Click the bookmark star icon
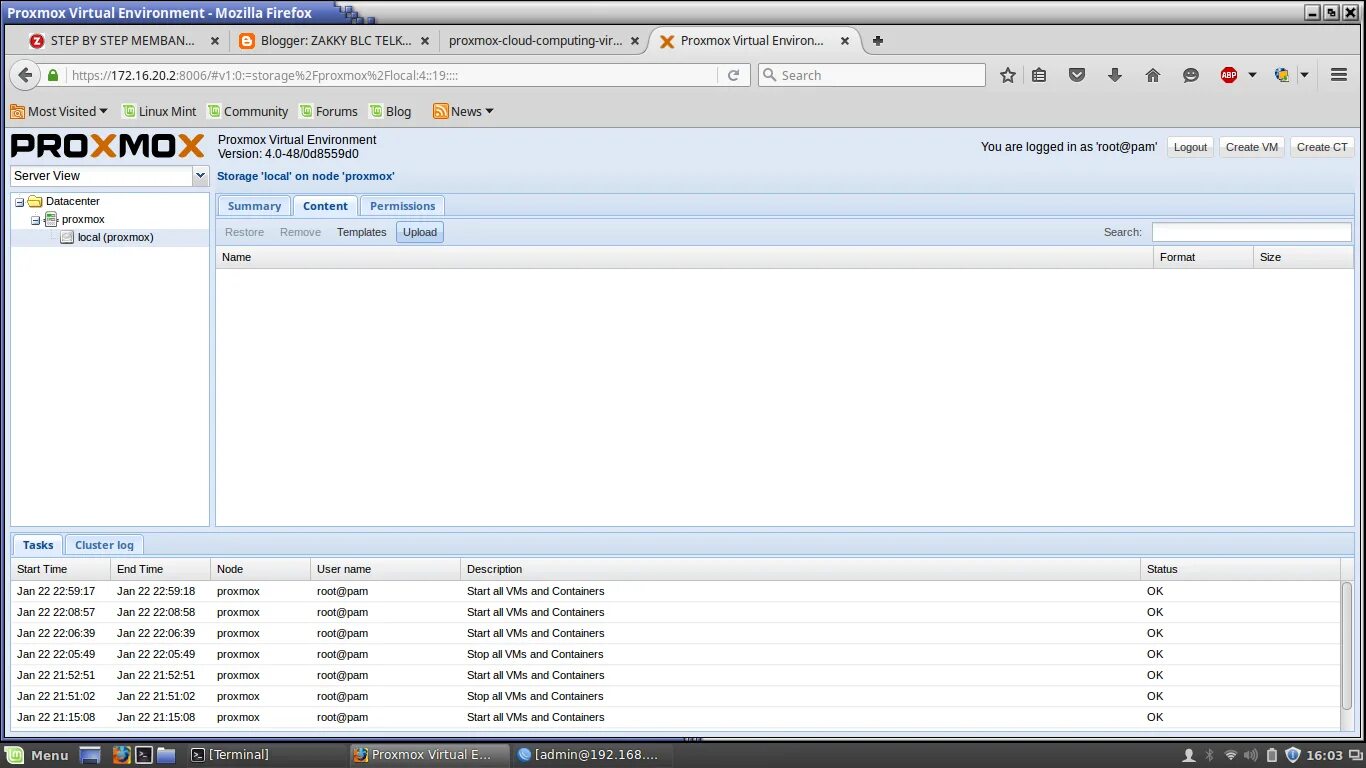Image resolution: width=1366 pixels, height=768 pixels. point(1008,75)
